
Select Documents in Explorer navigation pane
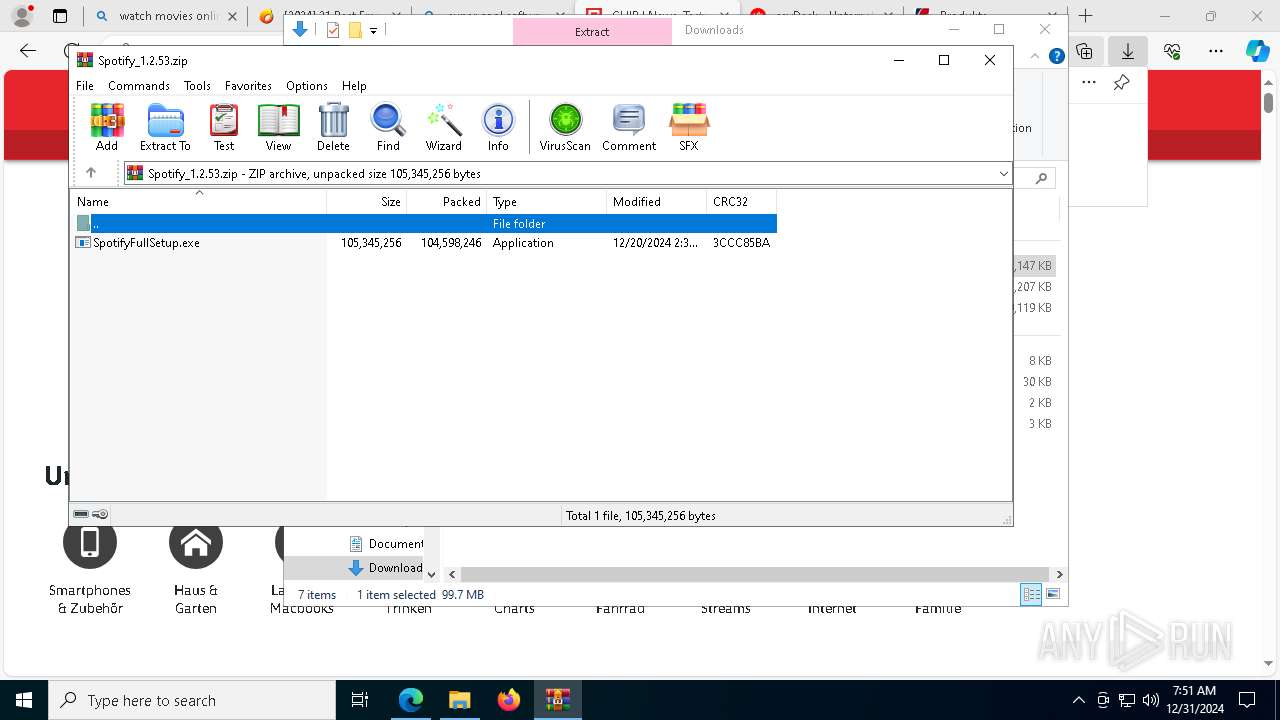point(386,544)
